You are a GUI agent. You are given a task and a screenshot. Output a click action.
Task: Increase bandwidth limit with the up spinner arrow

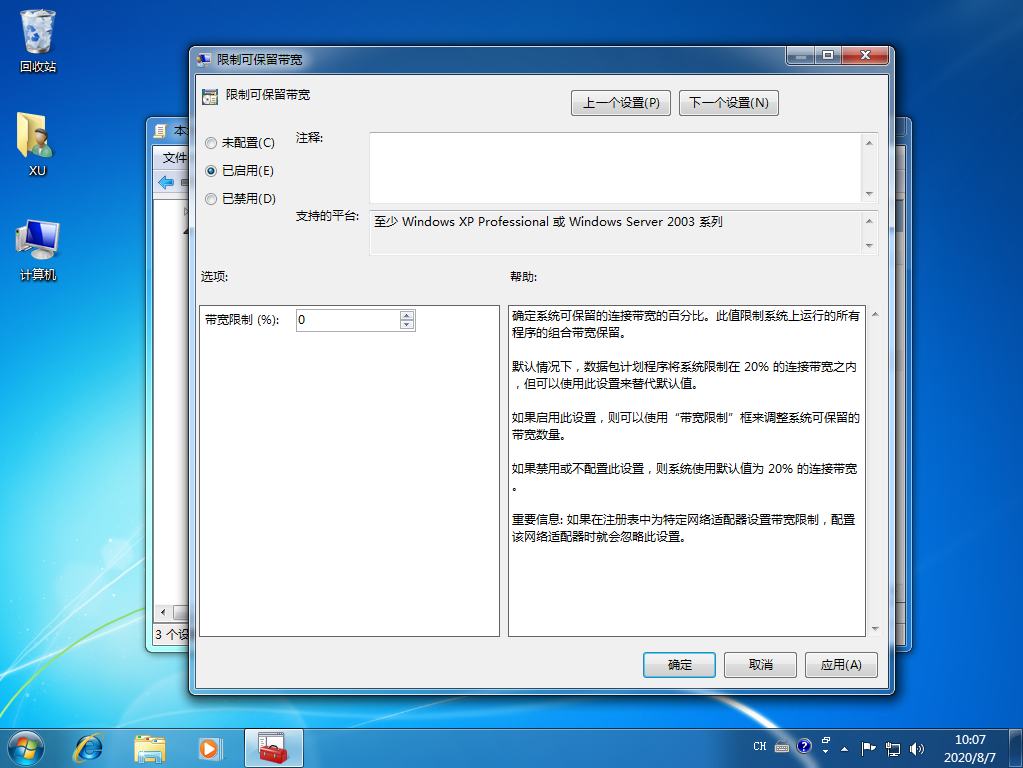click(407, 315)
